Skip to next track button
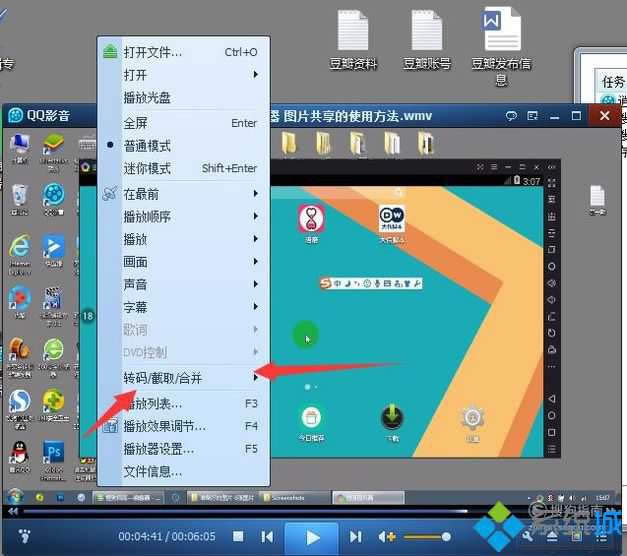 [355, 536]
